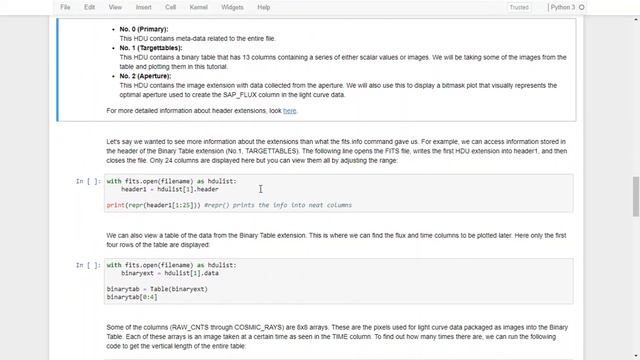Open the Insert menu

coord(143,7)
